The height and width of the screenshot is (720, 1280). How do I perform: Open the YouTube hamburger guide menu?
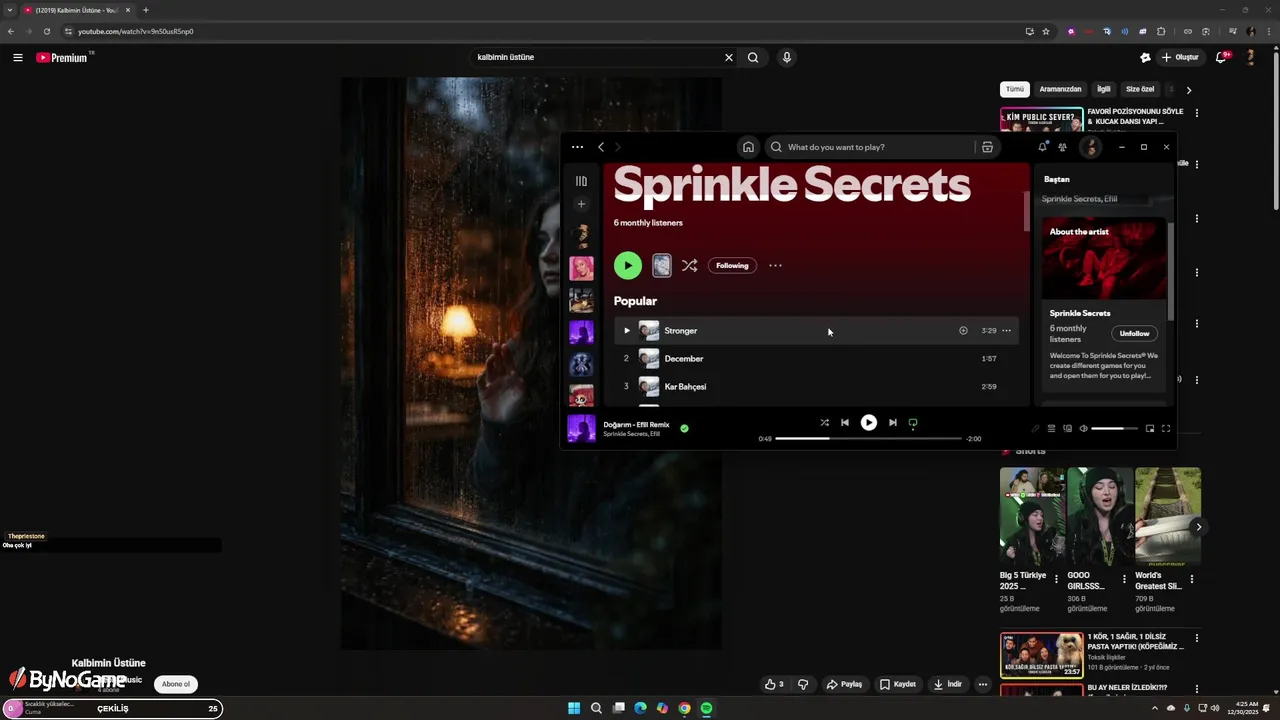click(x=18, y=58)
